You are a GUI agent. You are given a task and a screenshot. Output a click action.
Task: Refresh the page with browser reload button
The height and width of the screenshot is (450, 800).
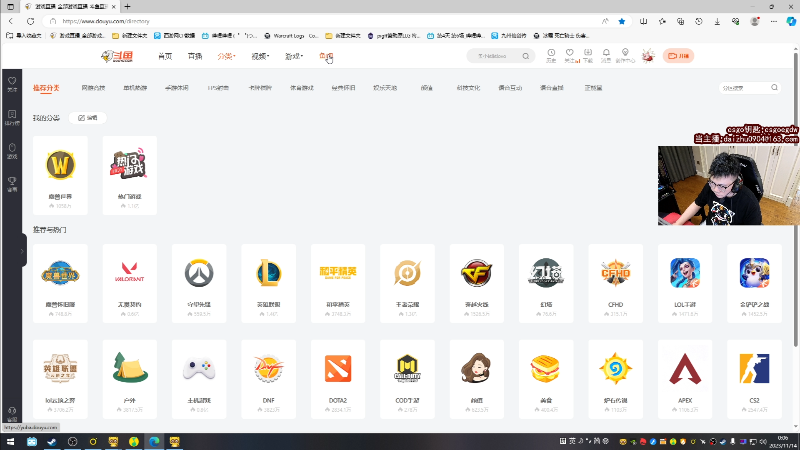tap(31, 21)
